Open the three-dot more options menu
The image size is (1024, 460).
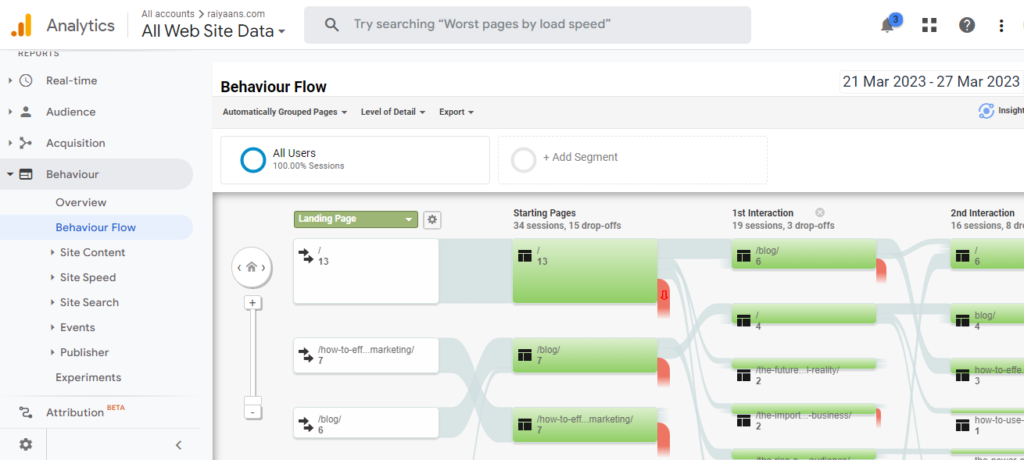coord(1001,26)
